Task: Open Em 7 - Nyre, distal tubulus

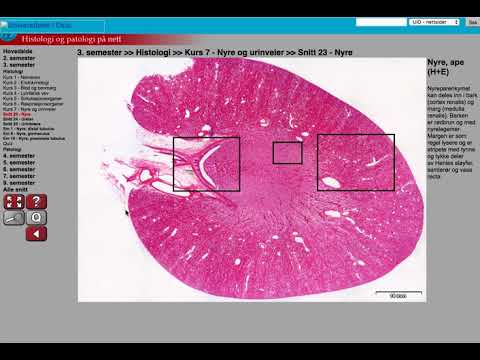Action: tap(28, 128)
